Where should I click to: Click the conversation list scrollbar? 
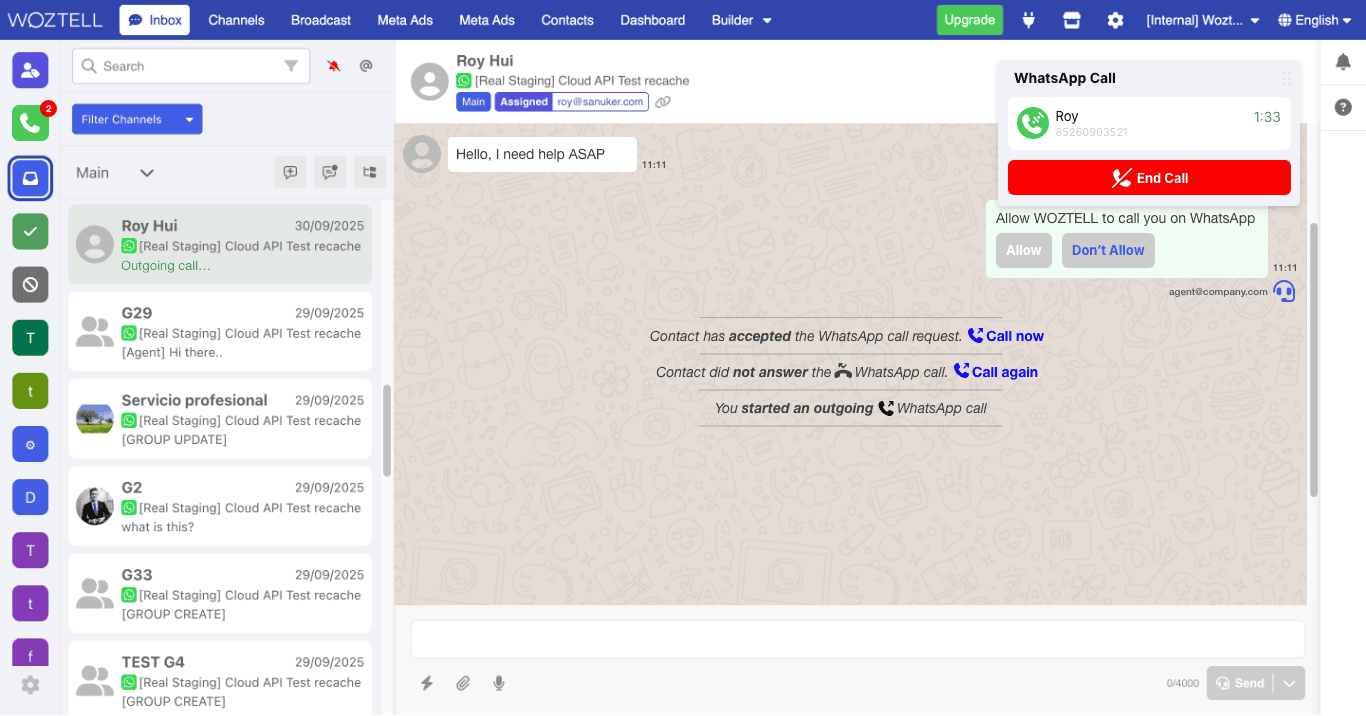point(387,430)
